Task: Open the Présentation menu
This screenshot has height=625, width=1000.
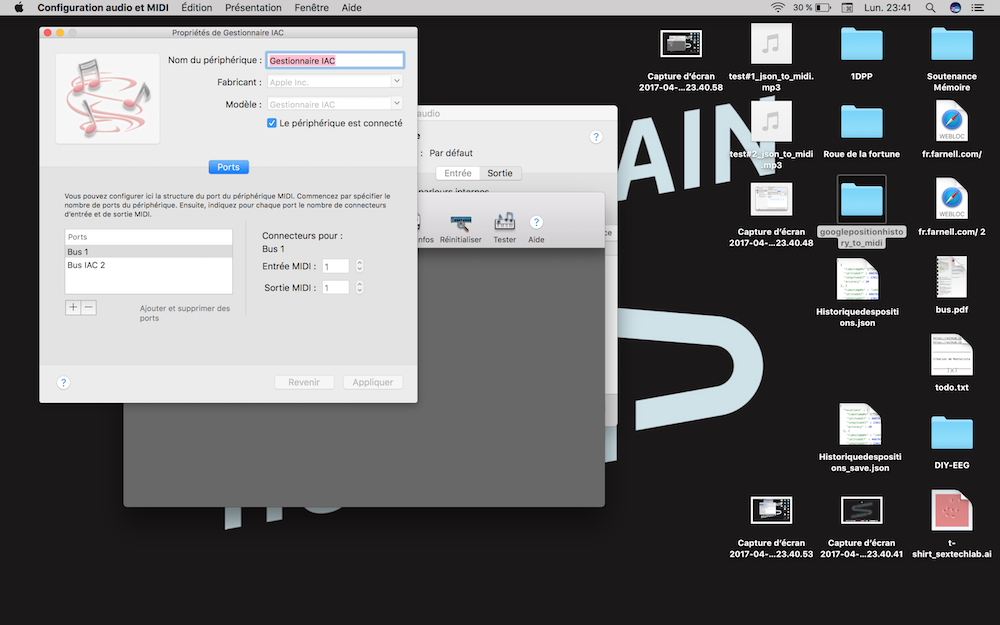Action: point(253,8)
